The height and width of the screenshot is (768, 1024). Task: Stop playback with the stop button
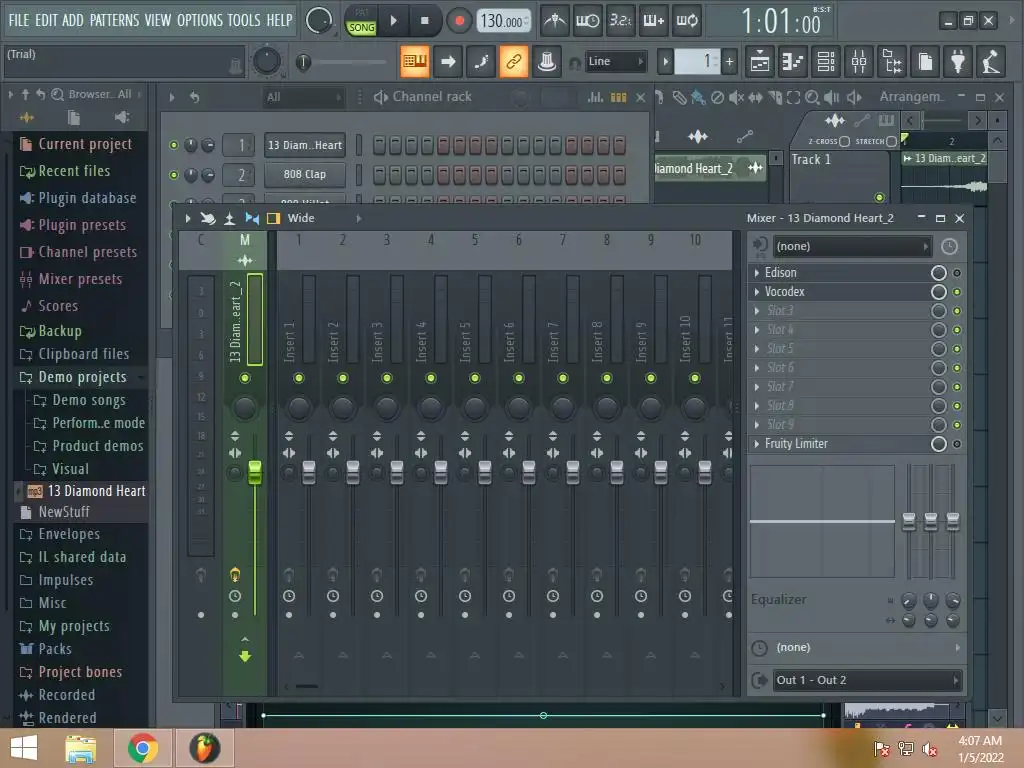coord(424,21)
